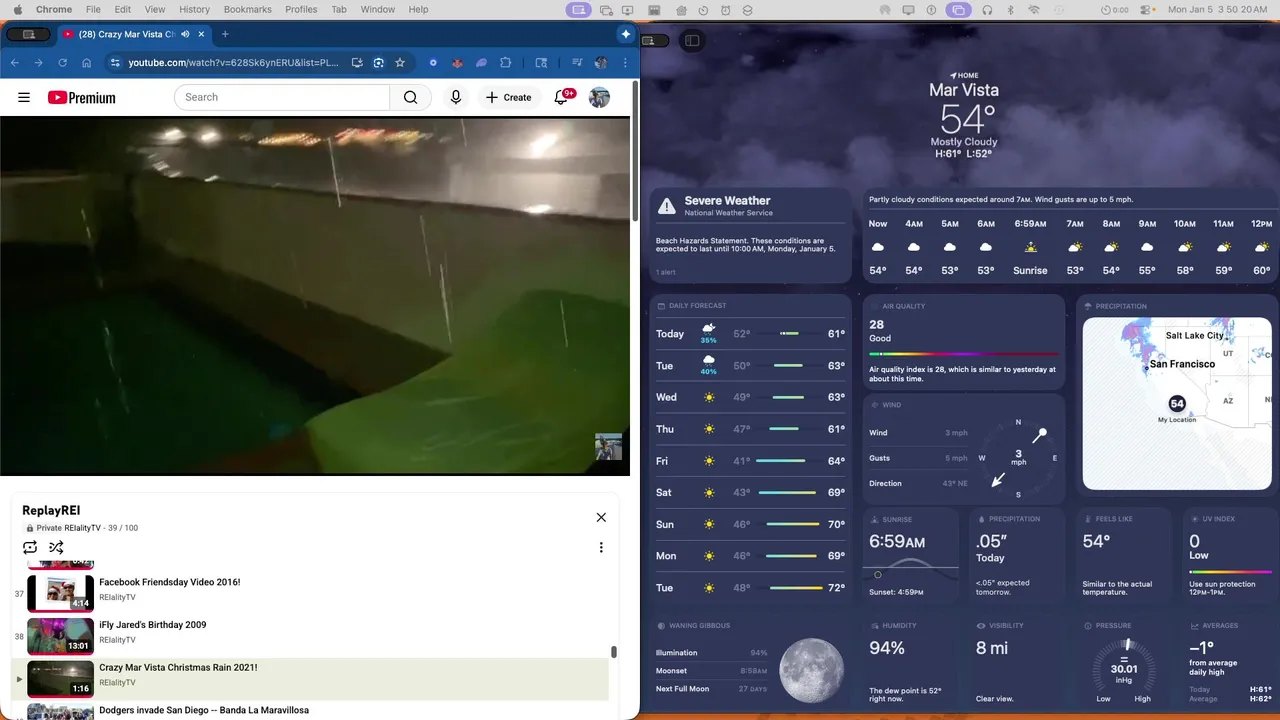The width and height of the screenshot is (1280, 720).
Task: Open the Chrome File menu
Action: pyautogui.click(x=93, y=9)
